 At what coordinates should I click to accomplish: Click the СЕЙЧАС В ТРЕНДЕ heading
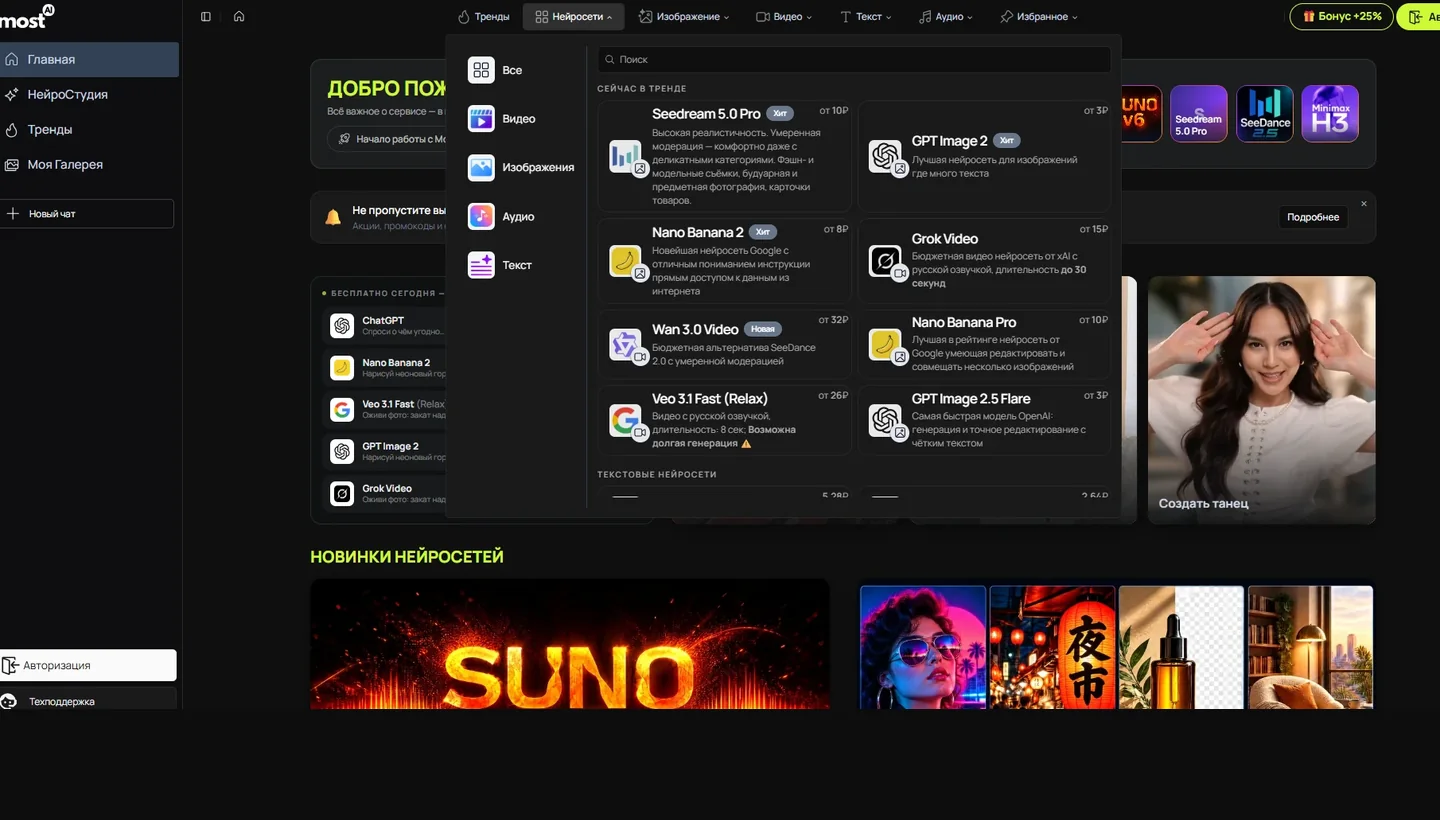click(x=642, y=89)
